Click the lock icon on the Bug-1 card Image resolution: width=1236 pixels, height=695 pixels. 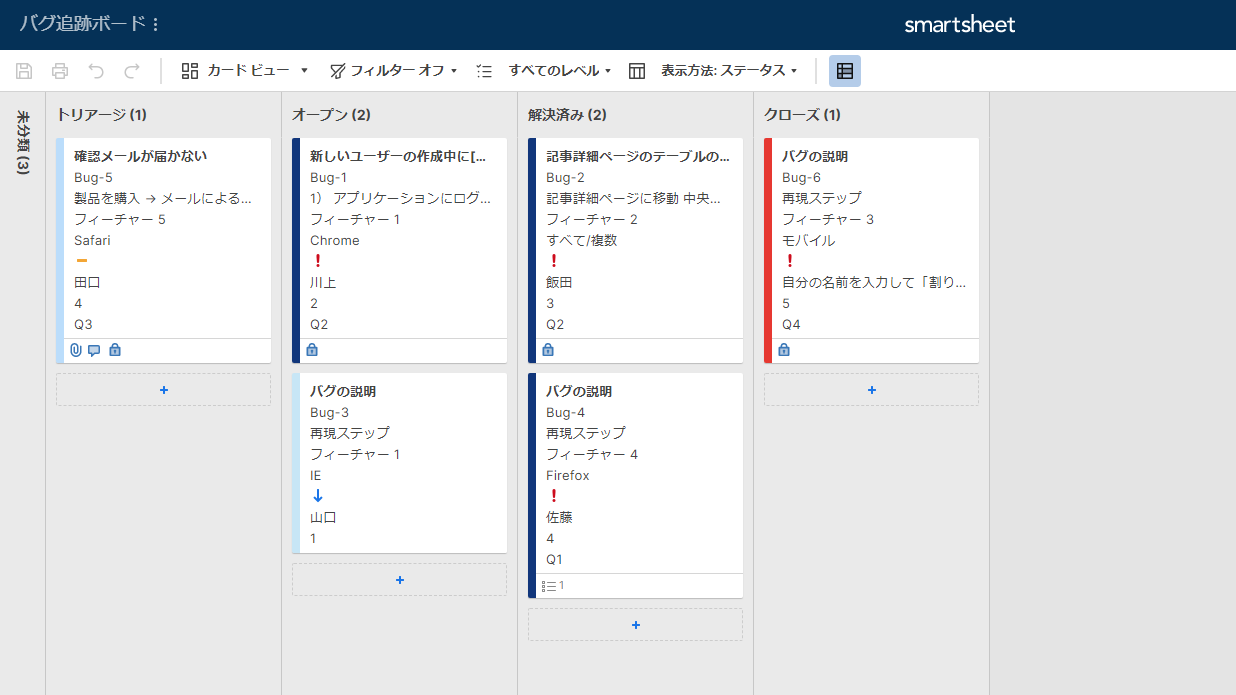311,349
